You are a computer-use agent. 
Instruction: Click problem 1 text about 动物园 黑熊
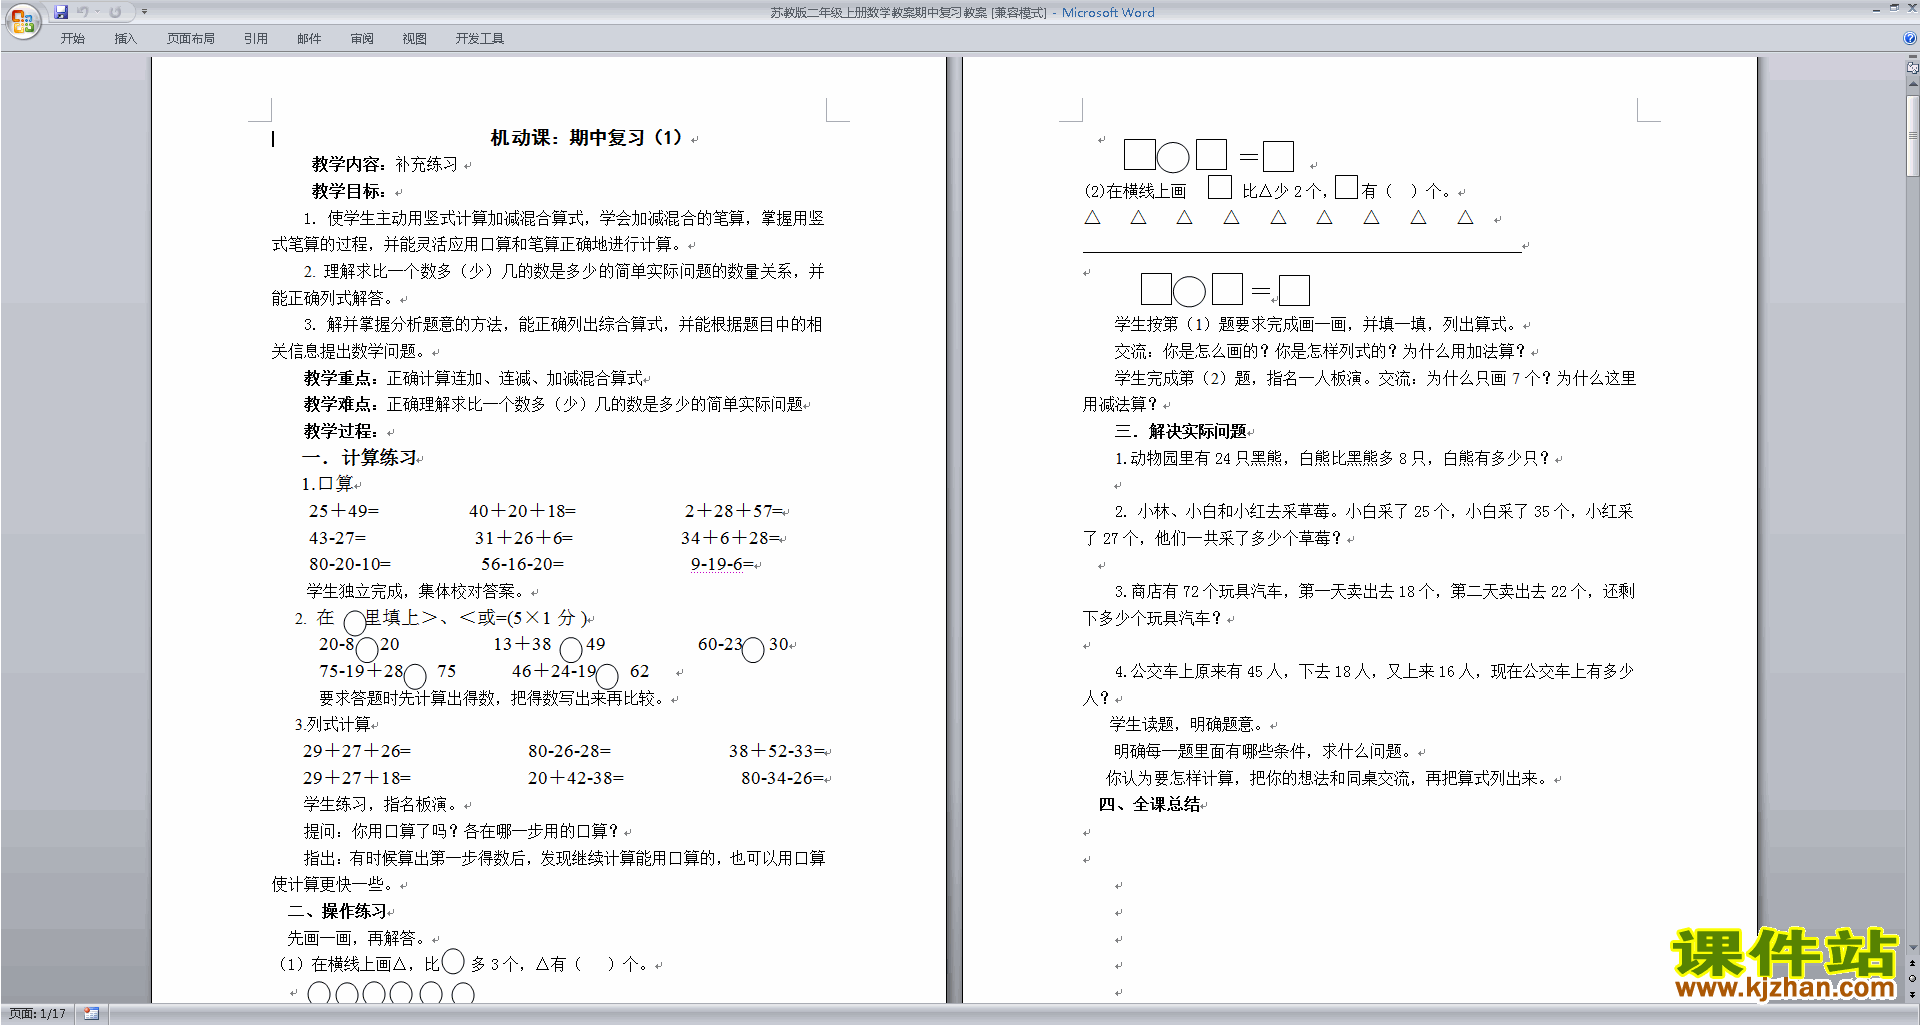click(1332, 458)
